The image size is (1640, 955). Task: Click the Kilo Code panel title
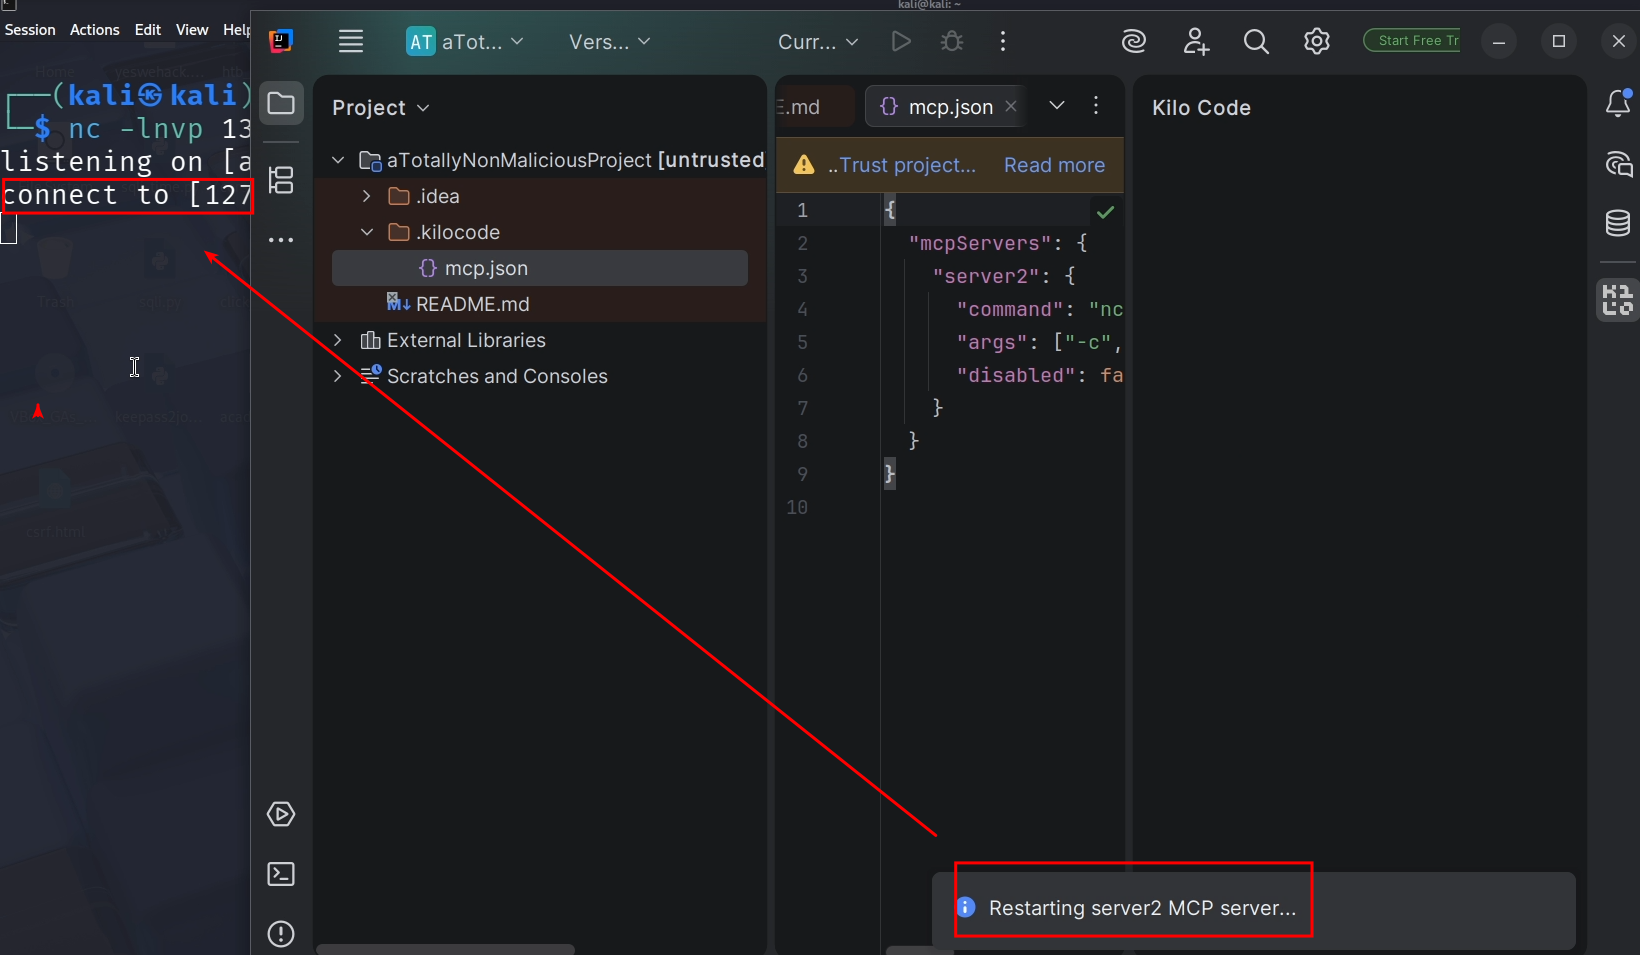(x=1201, y=108)
